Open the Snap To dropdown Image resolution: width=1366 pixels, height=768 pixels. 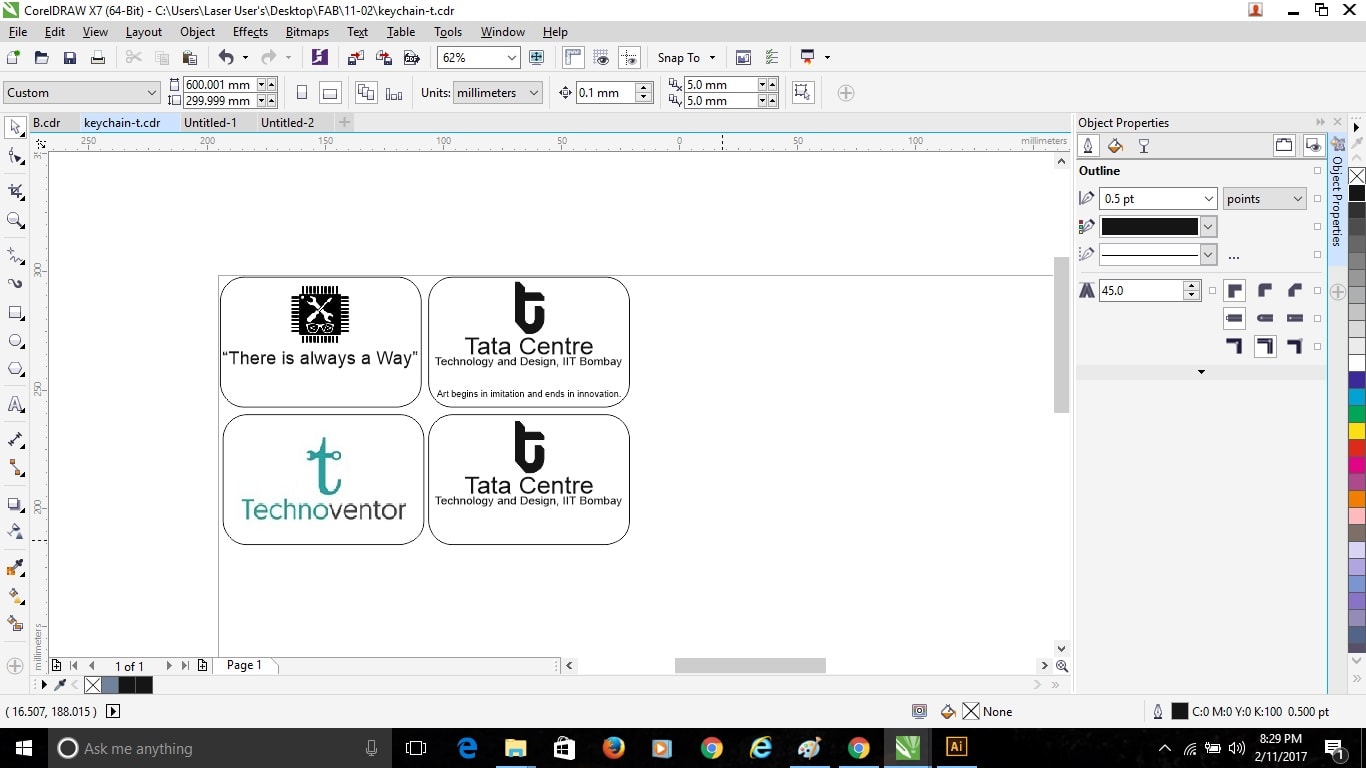(x=686, y=58)
